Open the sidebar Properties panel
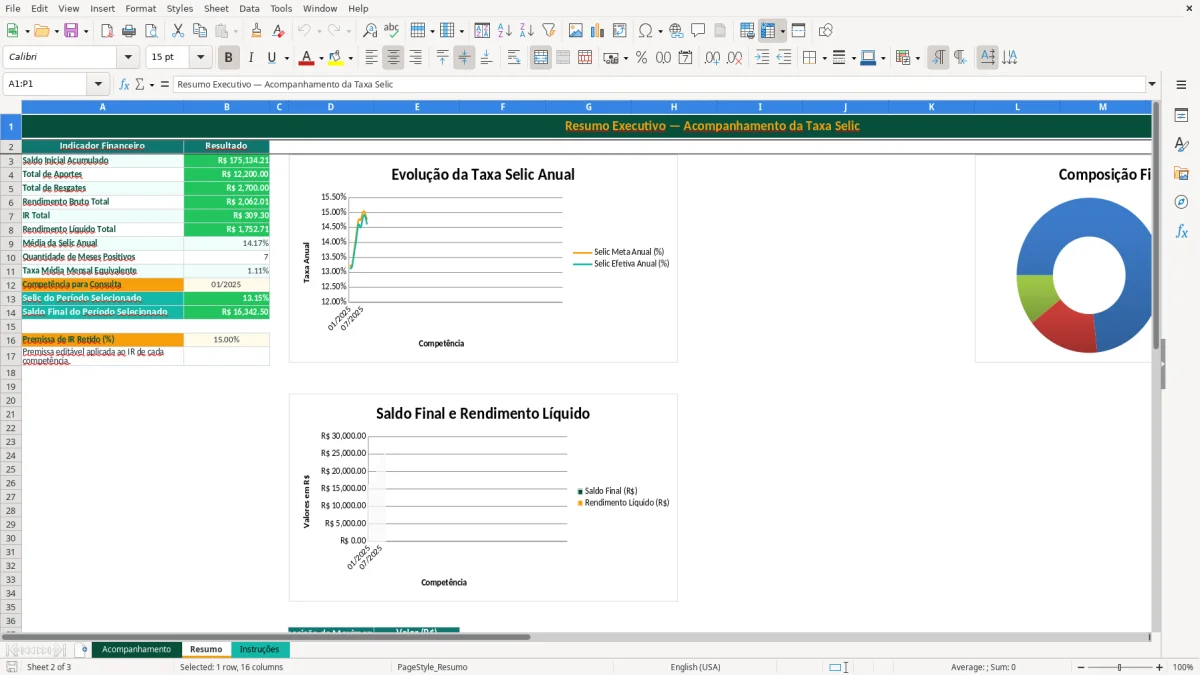Image resolution: width=1200 pixels, height=675 pixels. 1181,116
